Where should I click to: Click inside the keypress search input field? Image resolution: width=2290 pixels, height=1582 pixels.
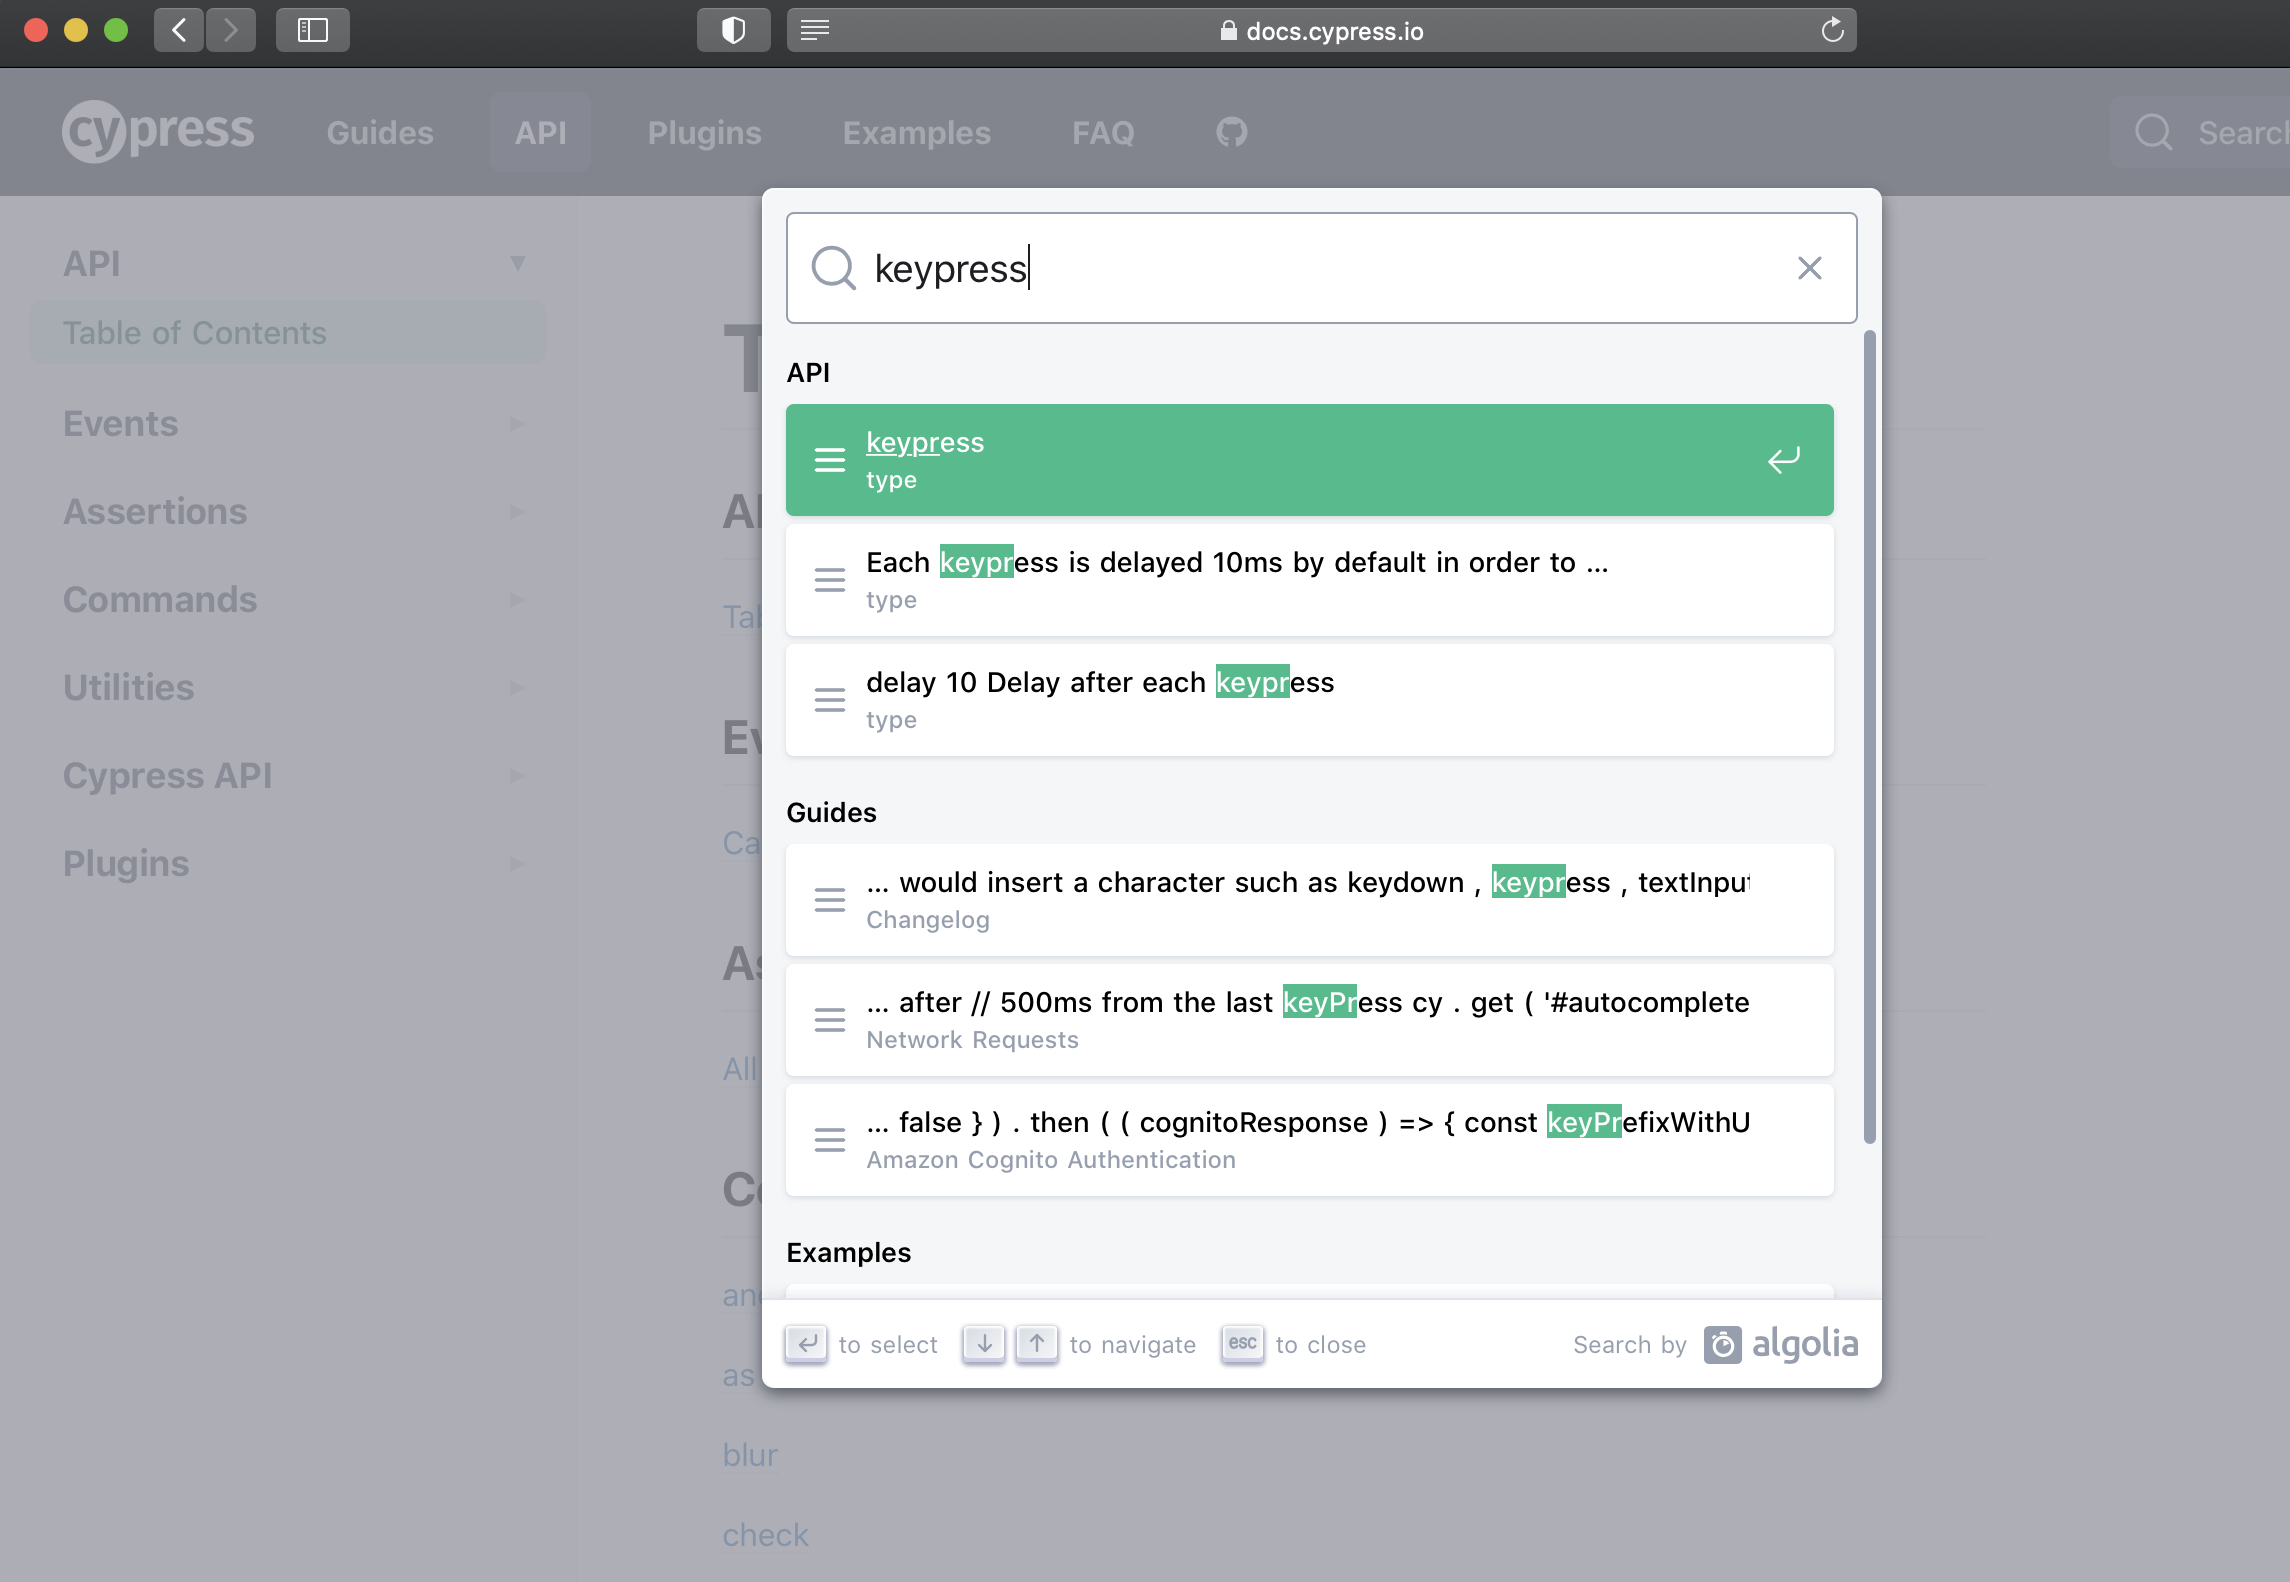click(1200, 268)
